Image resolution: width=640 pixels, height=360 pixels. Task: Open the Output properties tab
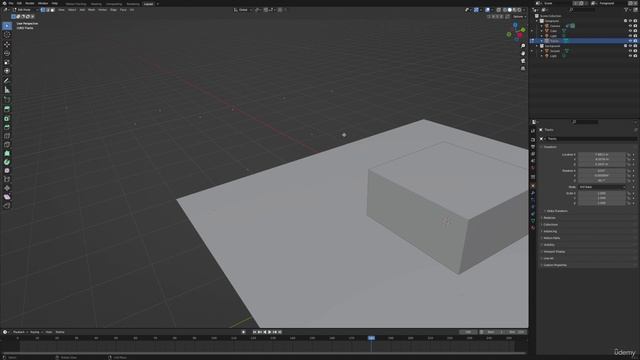point(533,147)
